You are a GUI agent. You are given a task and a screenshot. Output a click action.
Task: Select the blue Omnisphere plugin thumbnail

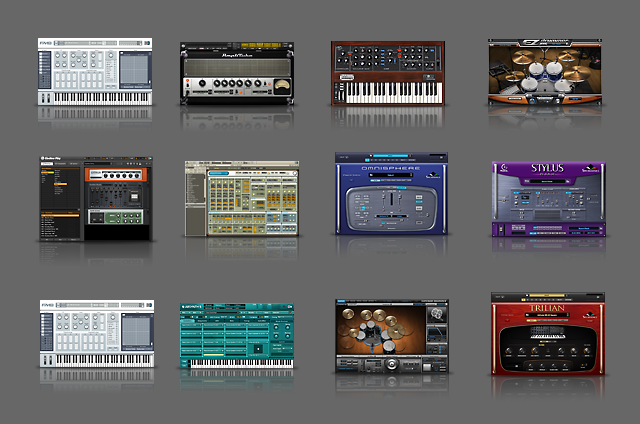pos(391,193)
